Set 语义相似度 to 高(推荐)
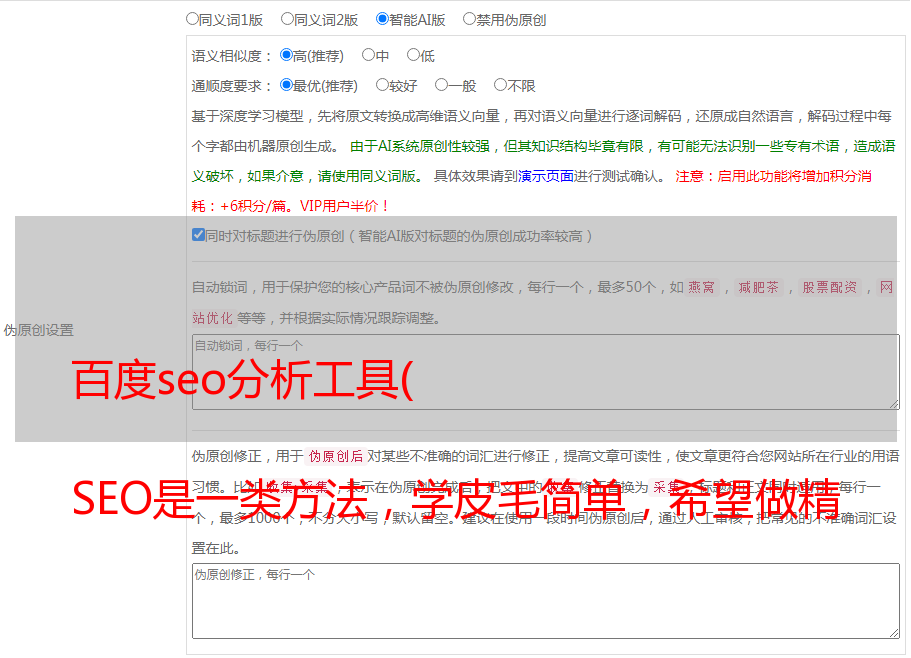The image size is (911, 658). (286, 56)
